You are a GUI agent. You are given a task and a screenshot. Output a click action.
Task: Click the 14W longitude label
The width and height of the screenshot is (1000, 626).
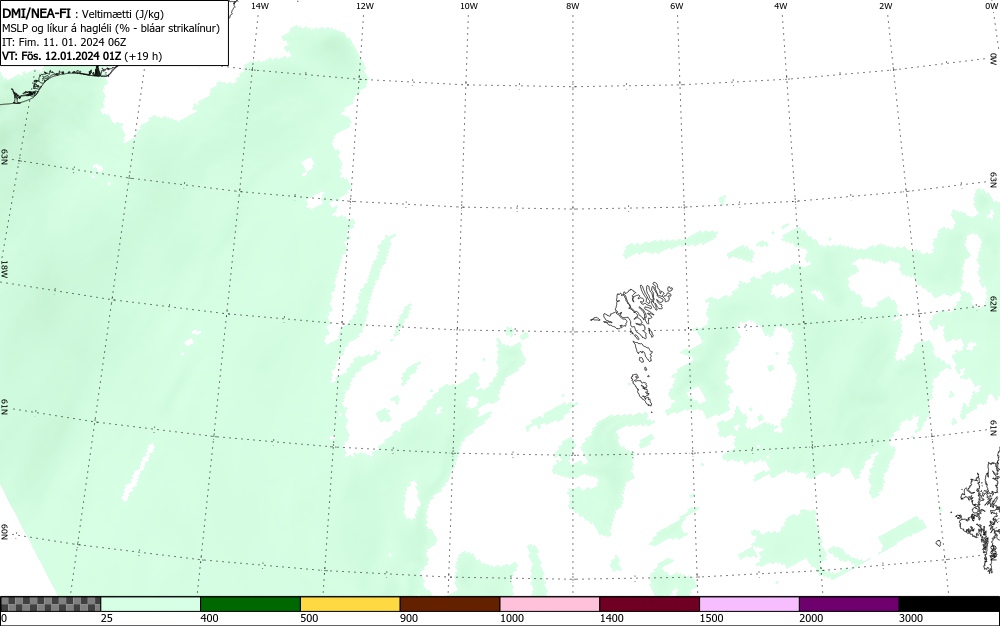click(x=260, y=6)
